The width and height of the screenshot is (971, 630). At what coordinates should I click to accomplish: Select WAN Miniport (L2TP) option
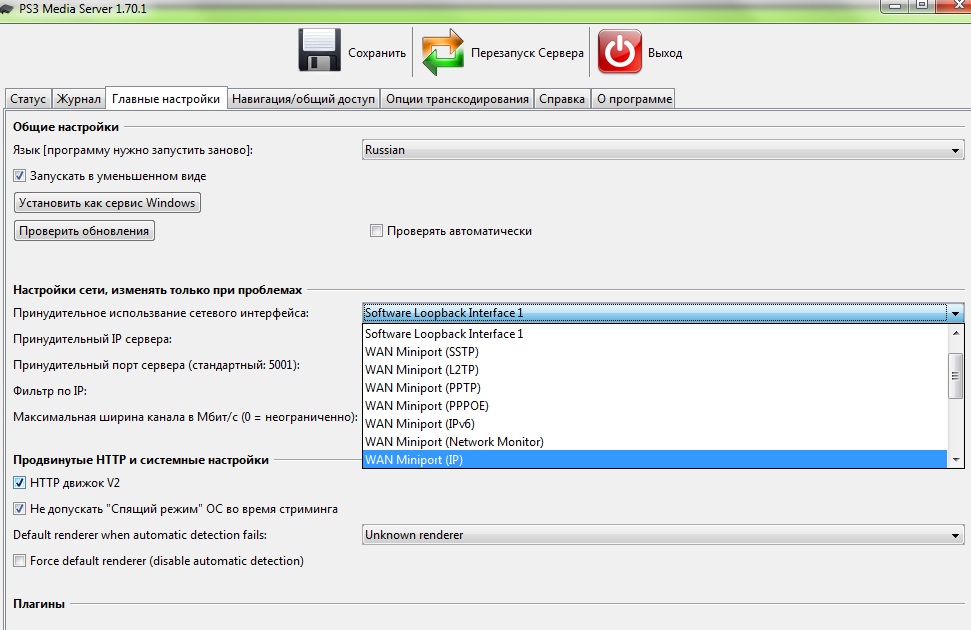point(655,370)
